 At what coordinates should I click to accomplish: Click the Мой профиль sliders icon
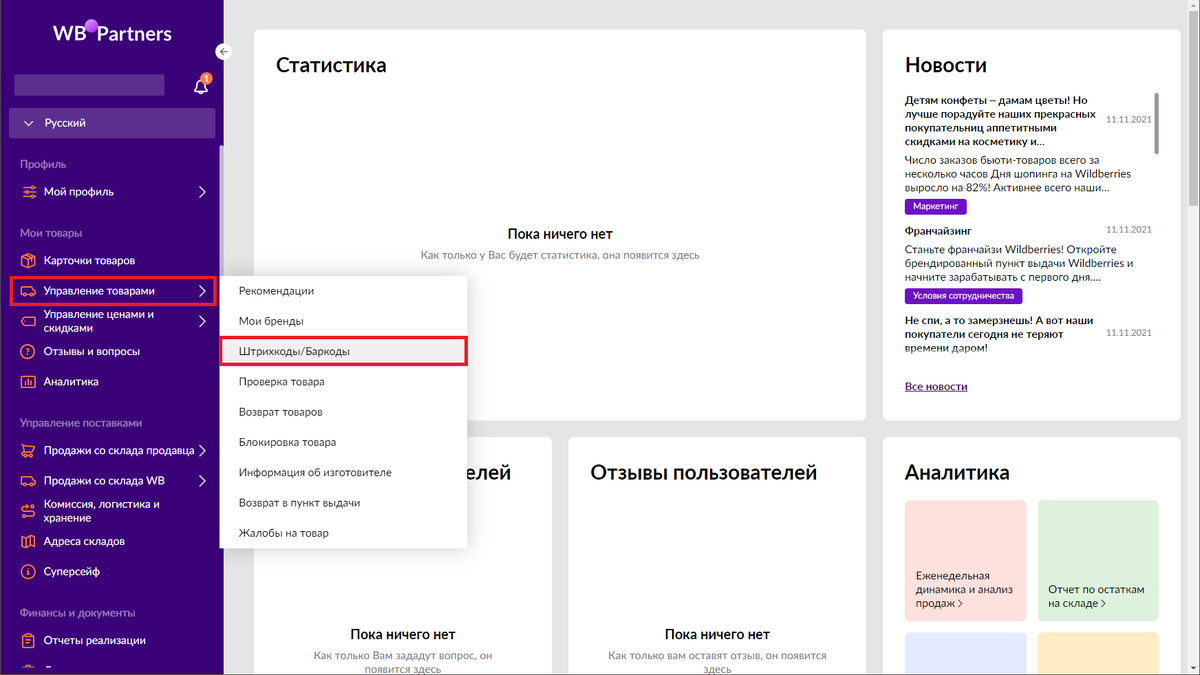click(28, 191)
